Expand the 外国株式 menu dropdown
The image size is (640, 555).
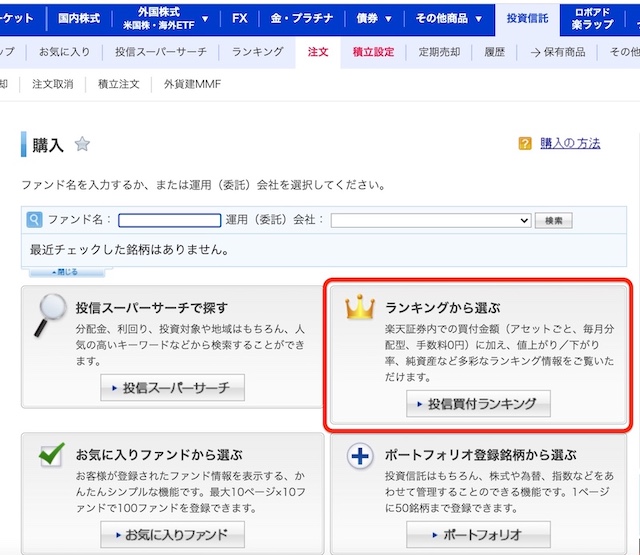click(x=205, y=18)
